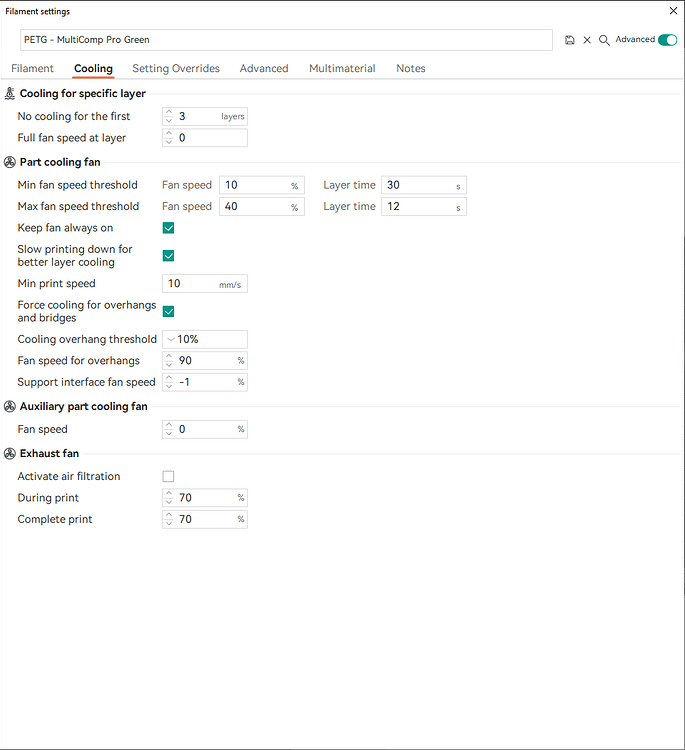
Task: Enable Activate air filtration checkbox
Action: pyautogui.click(x=168, y=476)
